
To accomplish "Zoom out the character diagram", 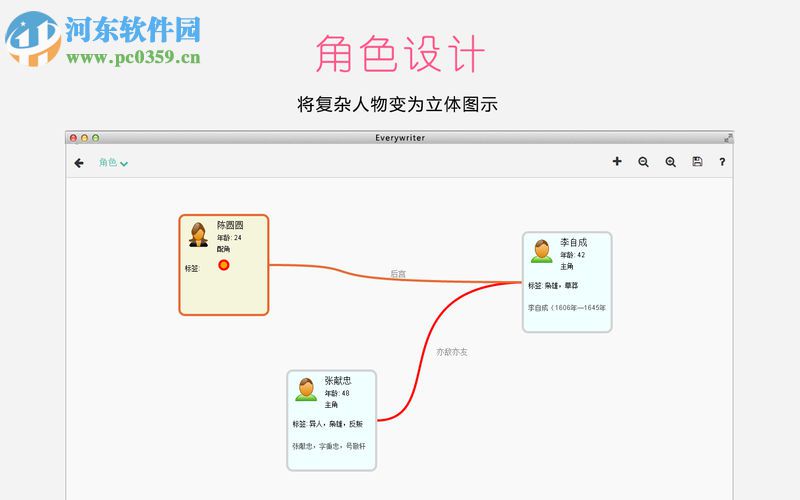I will [x=643, y=162].
